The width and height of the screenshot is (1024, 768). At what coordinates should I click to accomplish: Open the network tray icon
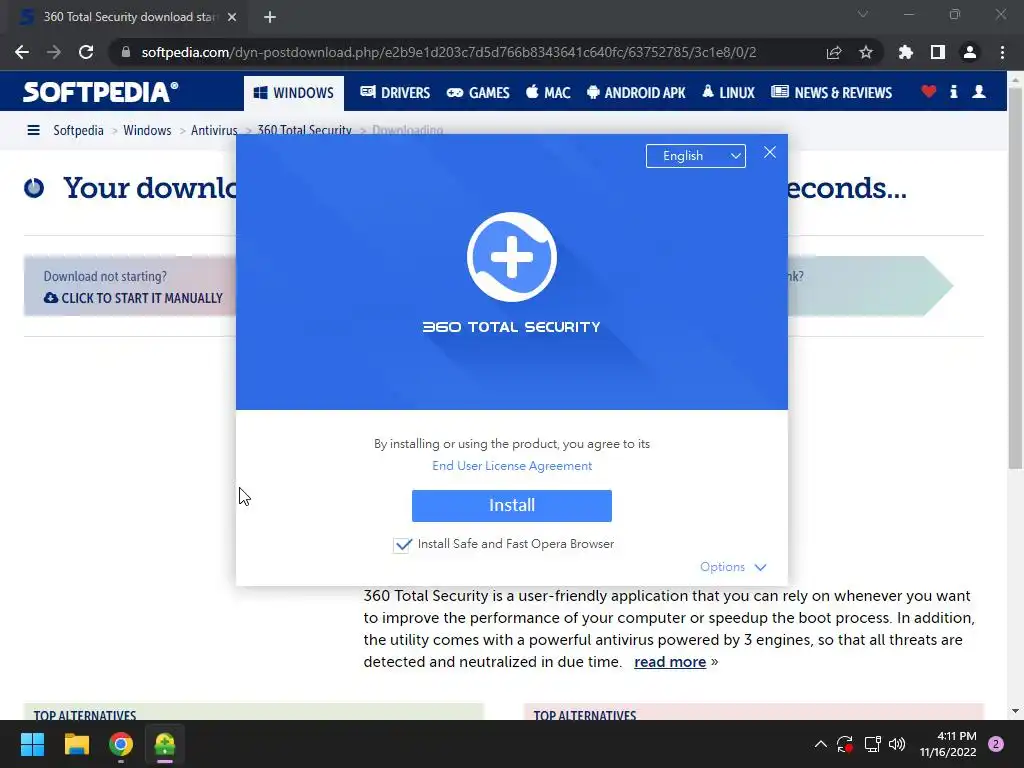(872, 744)
